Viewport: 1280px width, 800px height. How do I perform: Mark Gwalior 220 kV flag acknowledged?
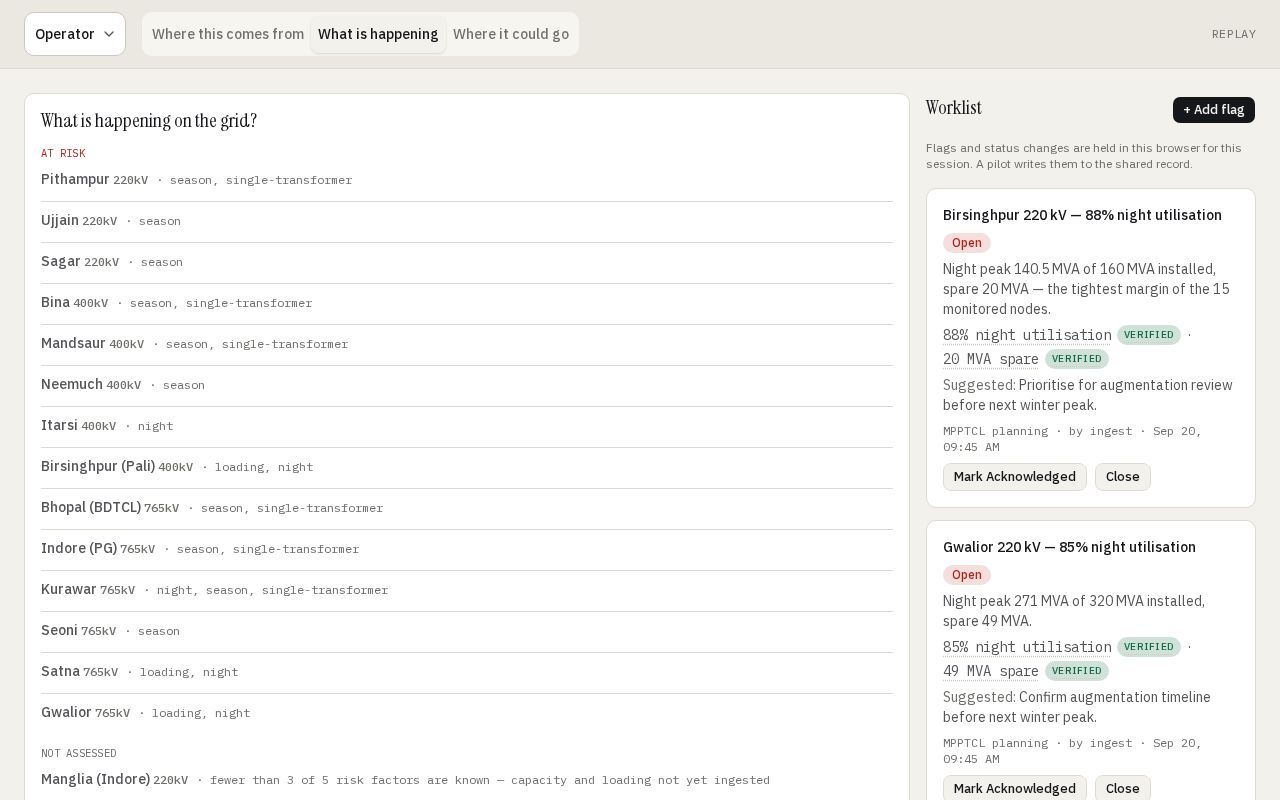pyautogui.click(x=1015, y=788)
